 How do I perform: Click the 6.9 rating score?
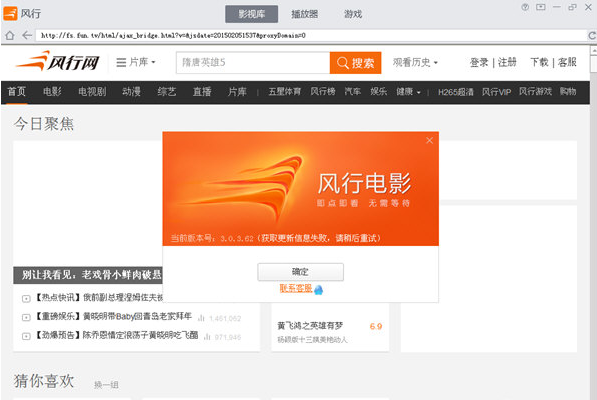tap(376, 327)
